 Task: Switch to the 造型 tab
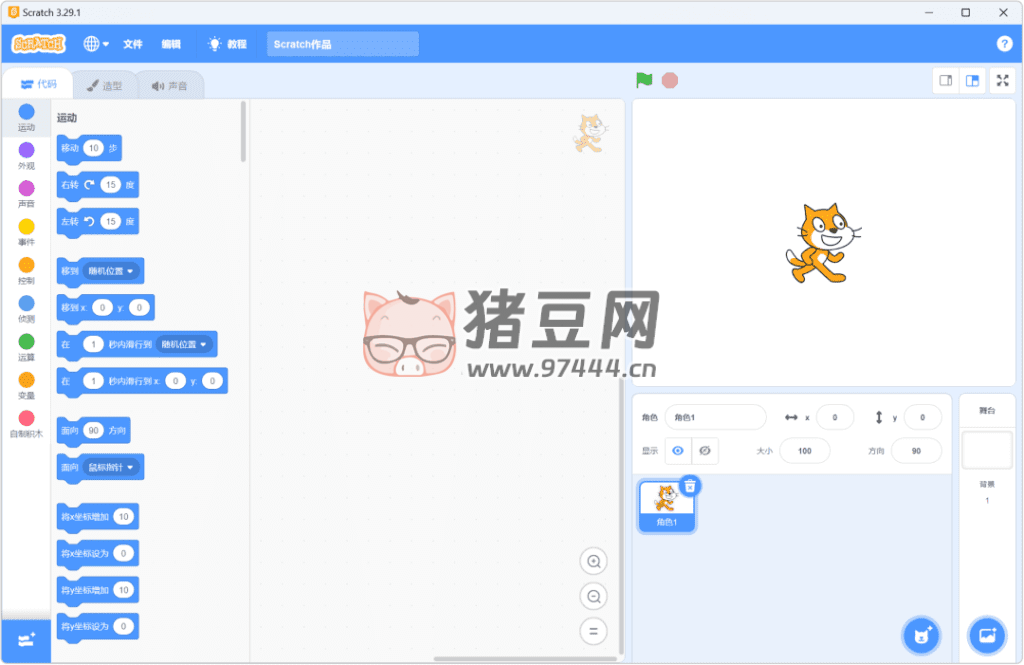(104, 86)
